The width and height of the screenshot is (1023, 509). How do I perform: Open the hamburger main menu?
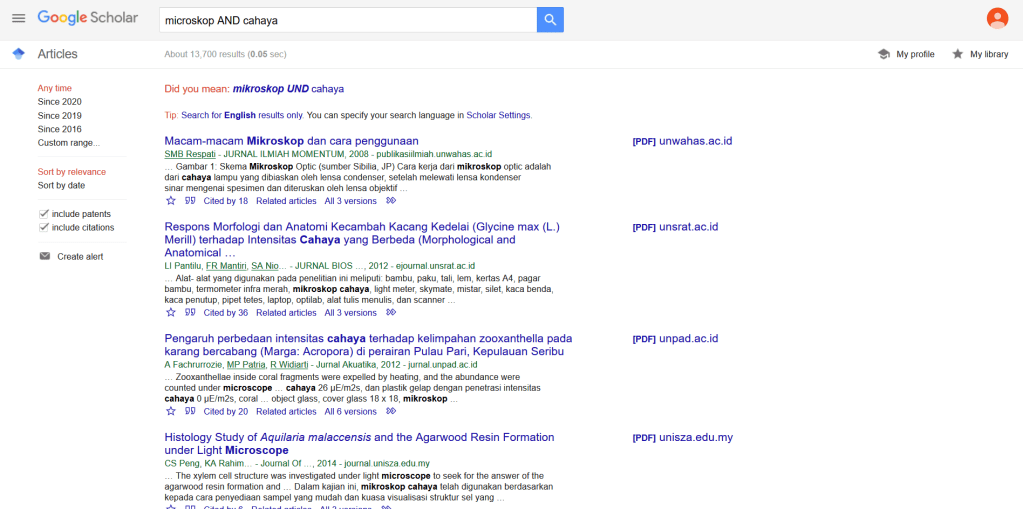pyautogui.click(x=18, y=19)
